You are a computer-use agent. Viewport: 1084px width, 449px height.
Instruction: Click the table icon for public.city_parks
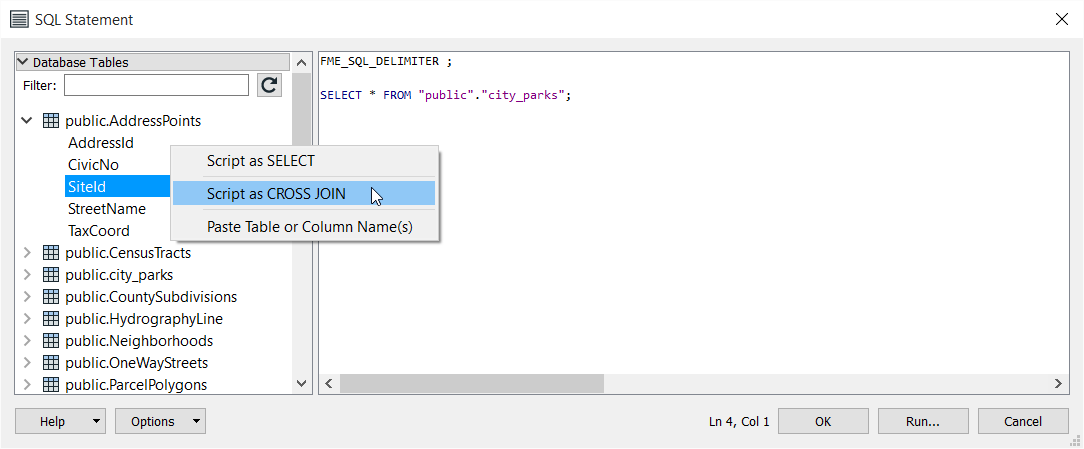pyautogui.click(x=50, y=275)
